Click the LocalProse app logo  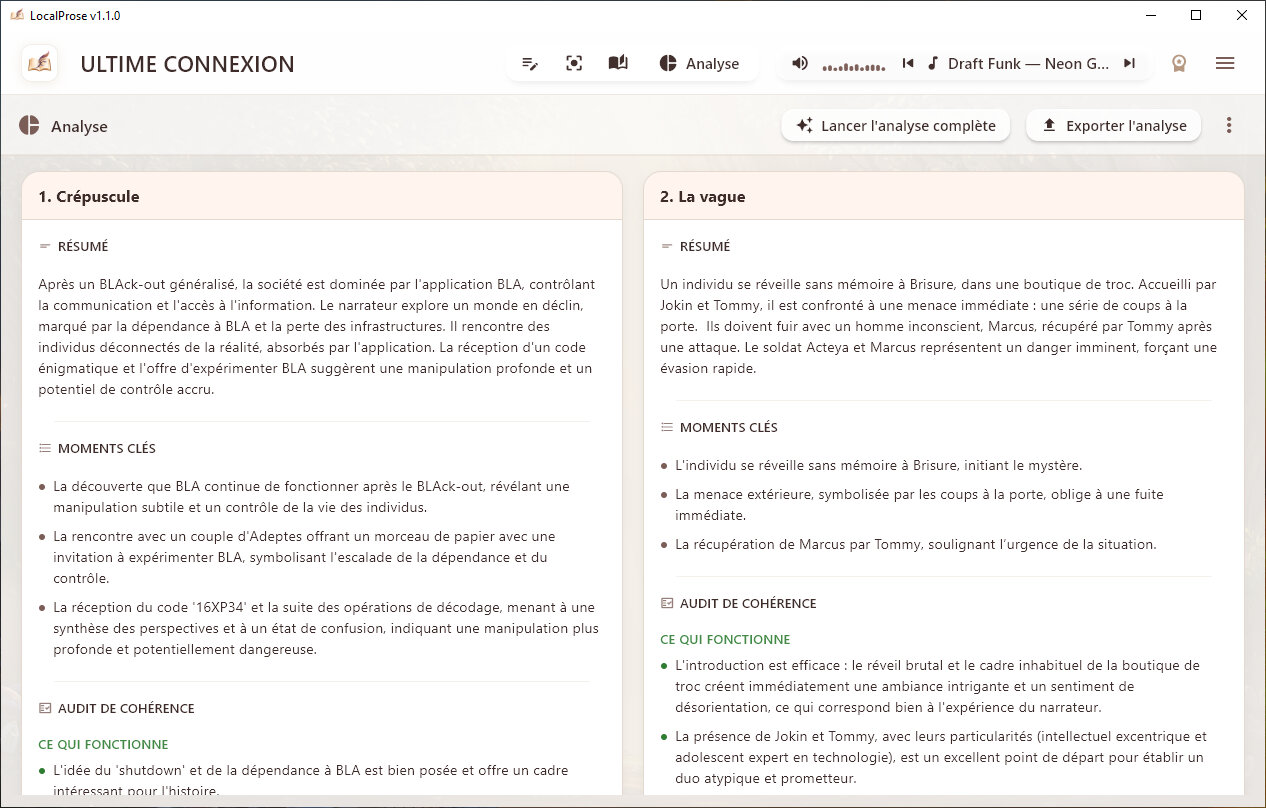40,64
